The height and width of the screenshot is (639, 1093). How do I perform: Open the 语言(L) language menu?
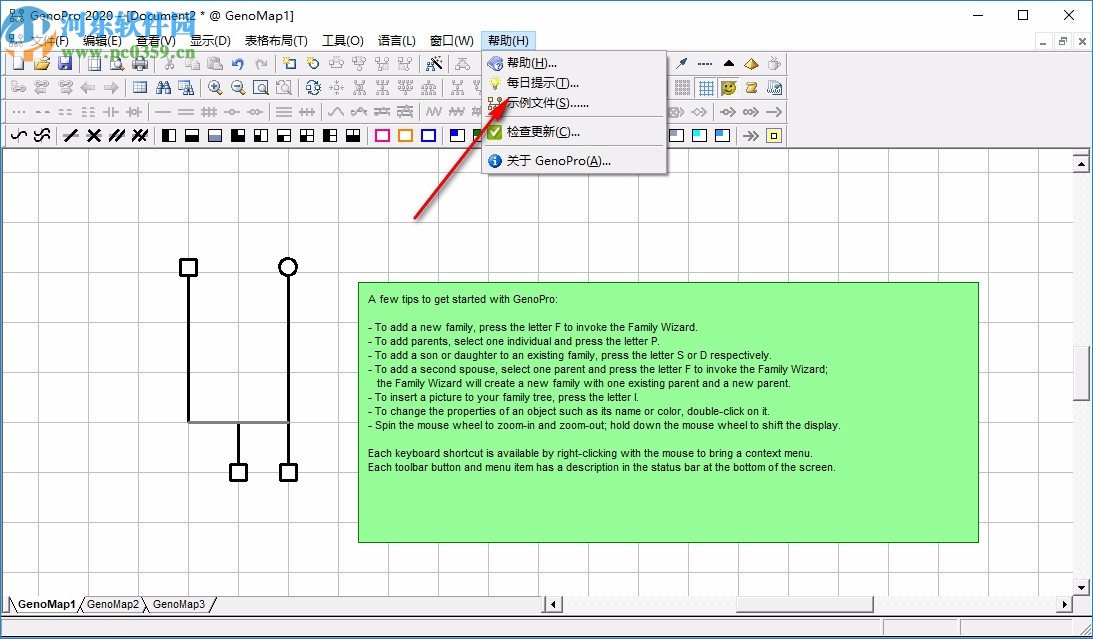[397, 40]
